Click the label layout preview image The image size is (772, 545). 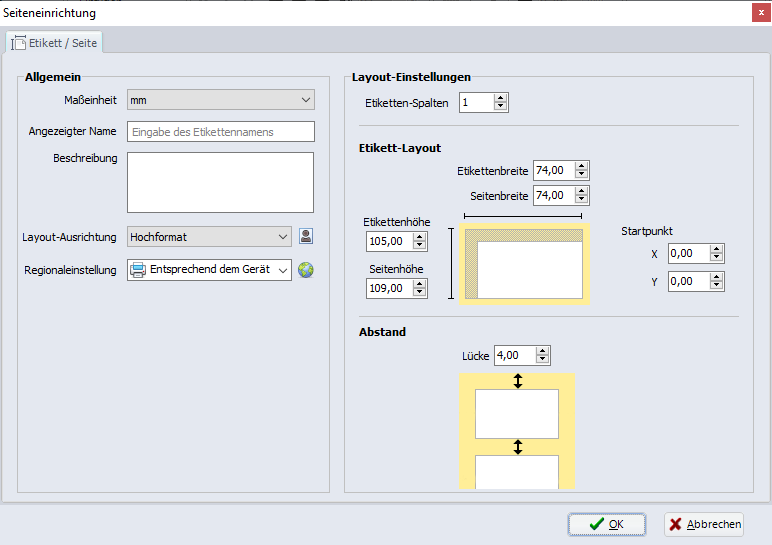point(525,264)
